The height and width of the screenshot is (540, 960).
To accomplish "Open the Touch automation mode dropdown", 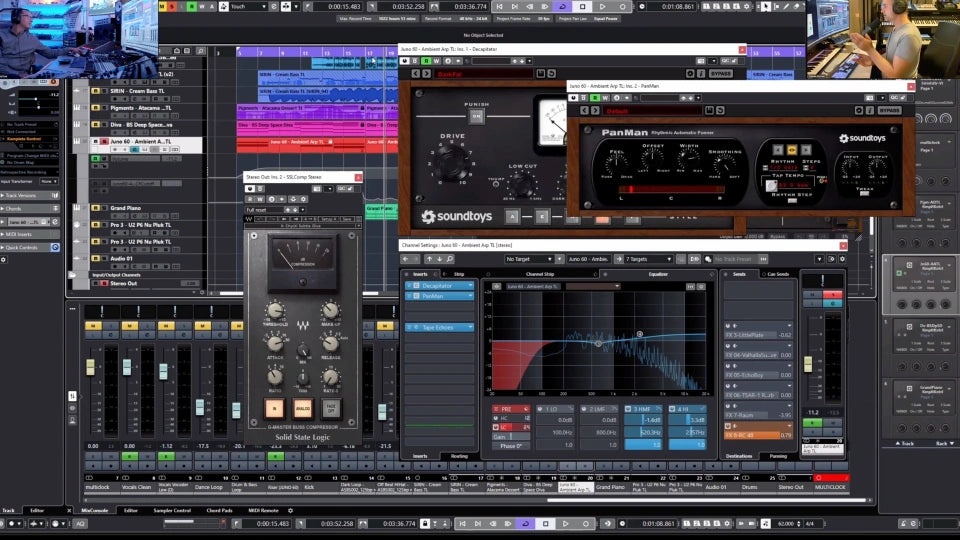I will tap(249, 6).
